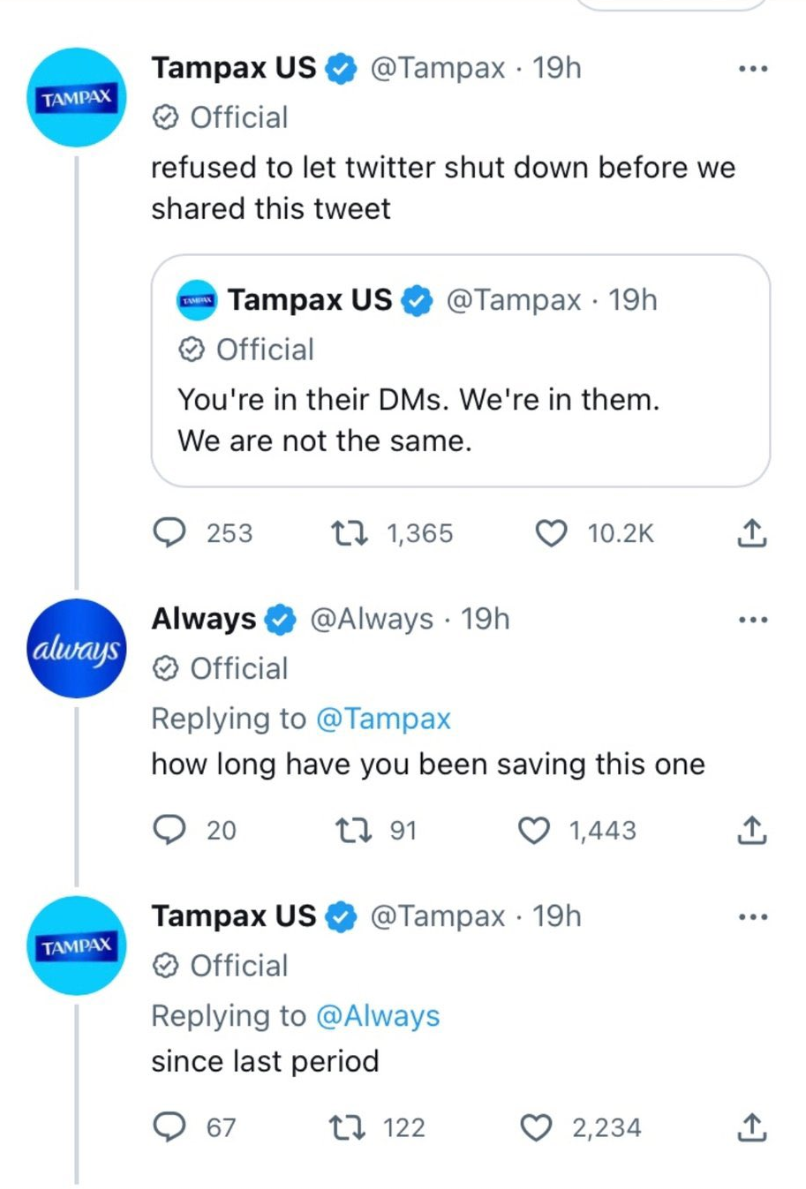Open the quoted Tampax tweet about DMs
Viewport: 806px width, 1189px height.
[460, 371]
